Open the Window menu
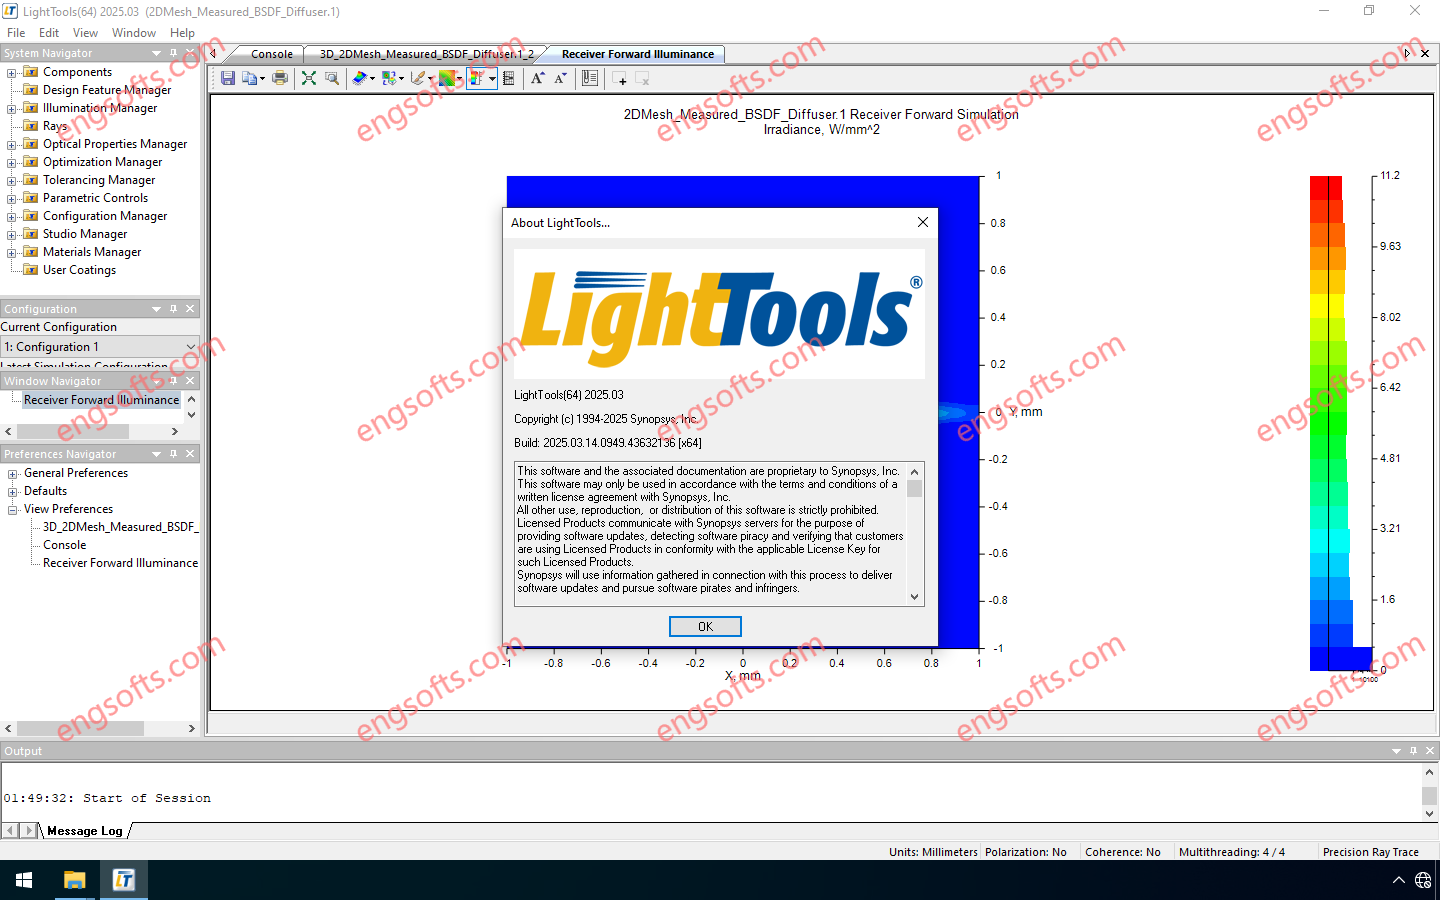This screenshot has height=901, width=1441. [x=133, y=32]
